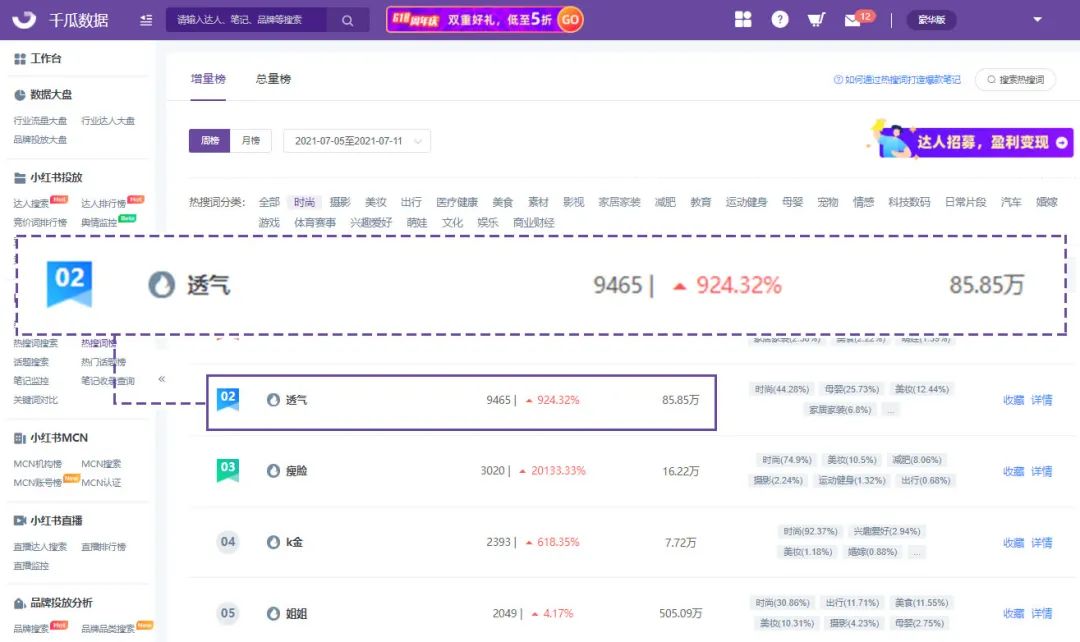Click the magnifier search icon in header
This screenshot has height=642, width=1080.
(x=348, y=21)
